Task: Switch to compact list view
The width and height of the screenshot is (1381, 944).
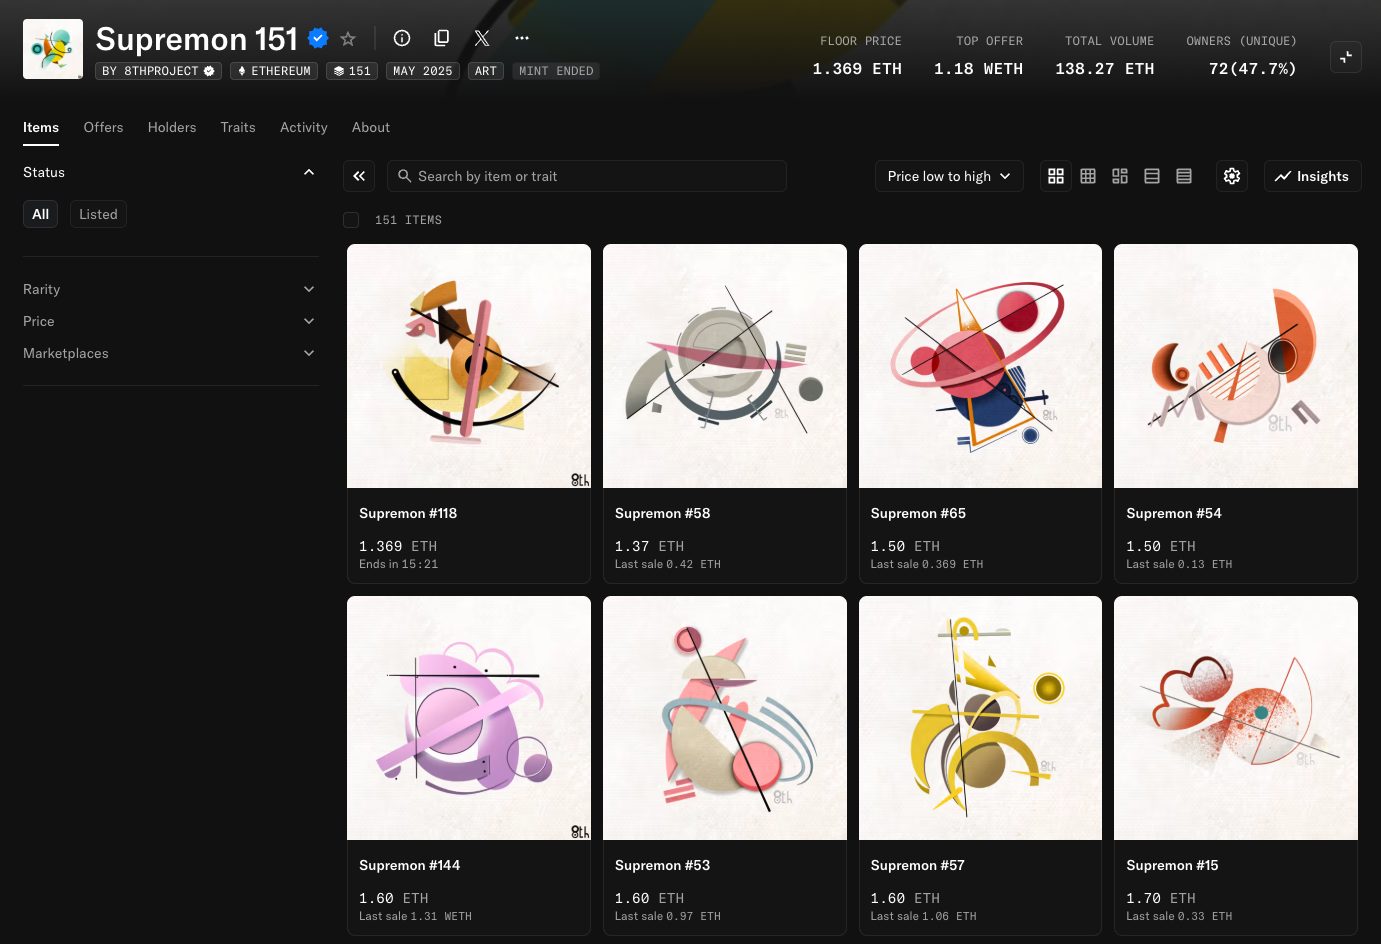Action: click(x=1152, y=176)
